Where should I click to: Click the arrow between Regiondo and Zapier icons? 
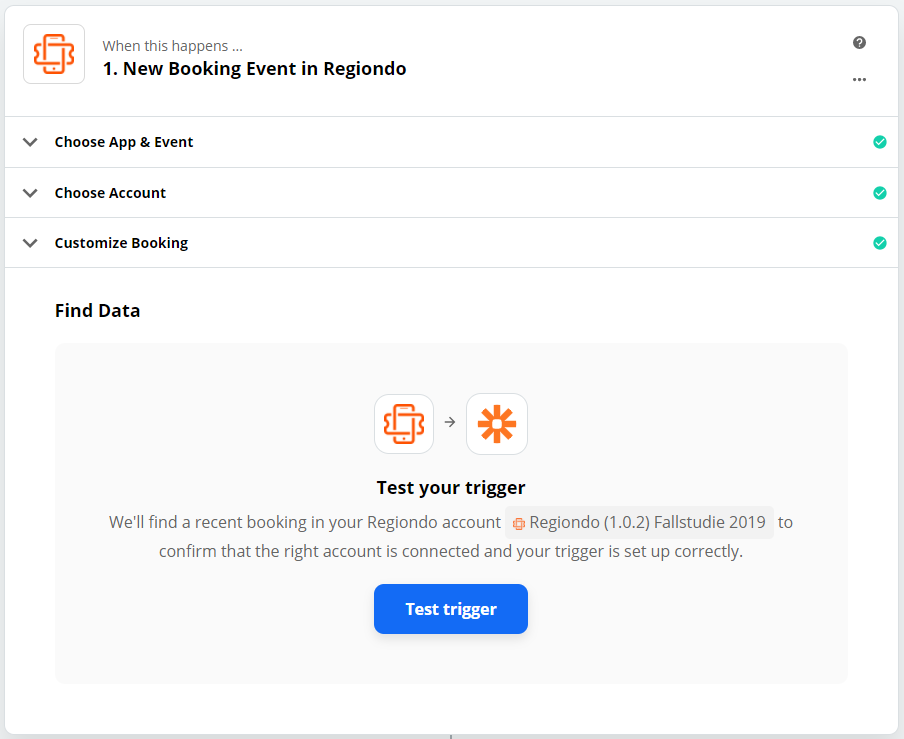tap(450, 423)
